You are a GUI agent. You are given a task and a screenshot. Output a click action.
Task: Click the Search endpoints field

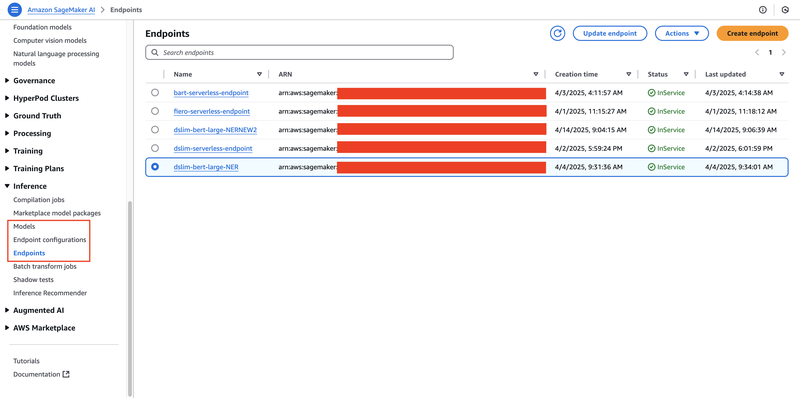click(299, 53)
